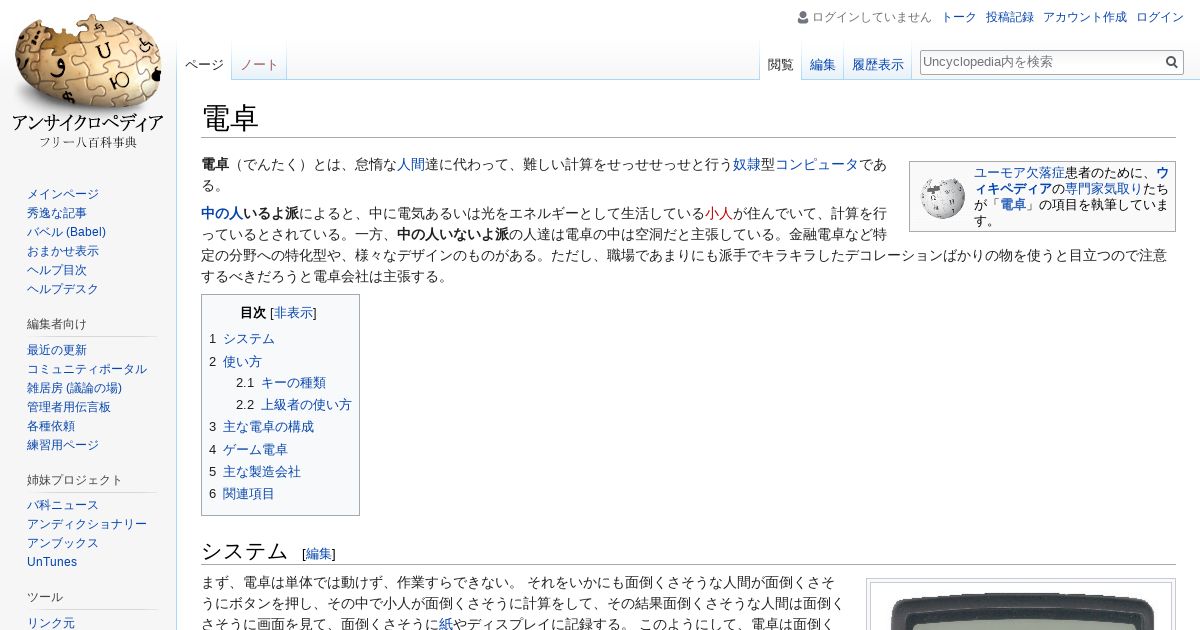Click the search magnifier icon
The width and height of the screenshot is (1200, 630).
[1172, 62]
